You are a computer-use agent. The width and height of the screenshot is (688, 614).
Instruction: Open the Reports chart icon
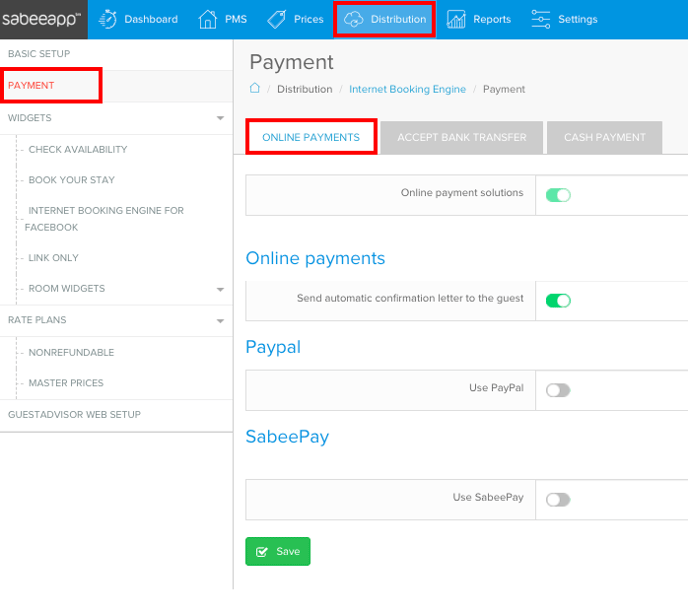[456, 19]
